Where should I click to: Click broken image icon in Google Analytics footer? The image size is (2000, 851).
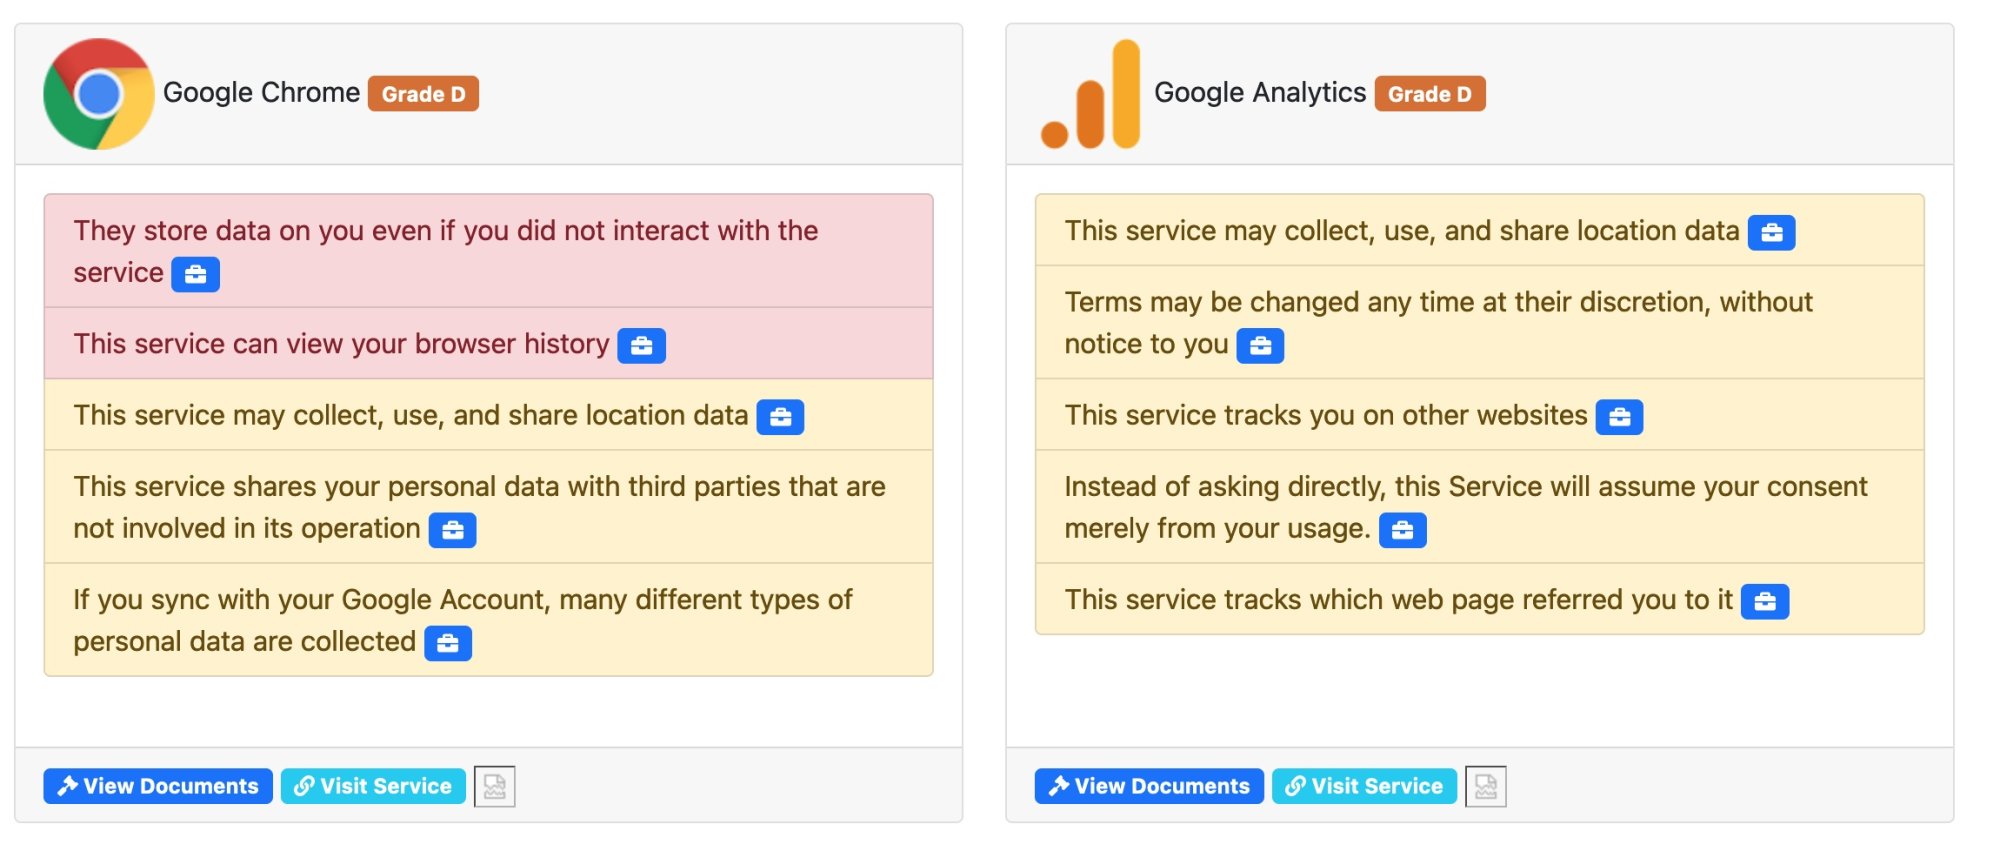tap(1485, 787)
